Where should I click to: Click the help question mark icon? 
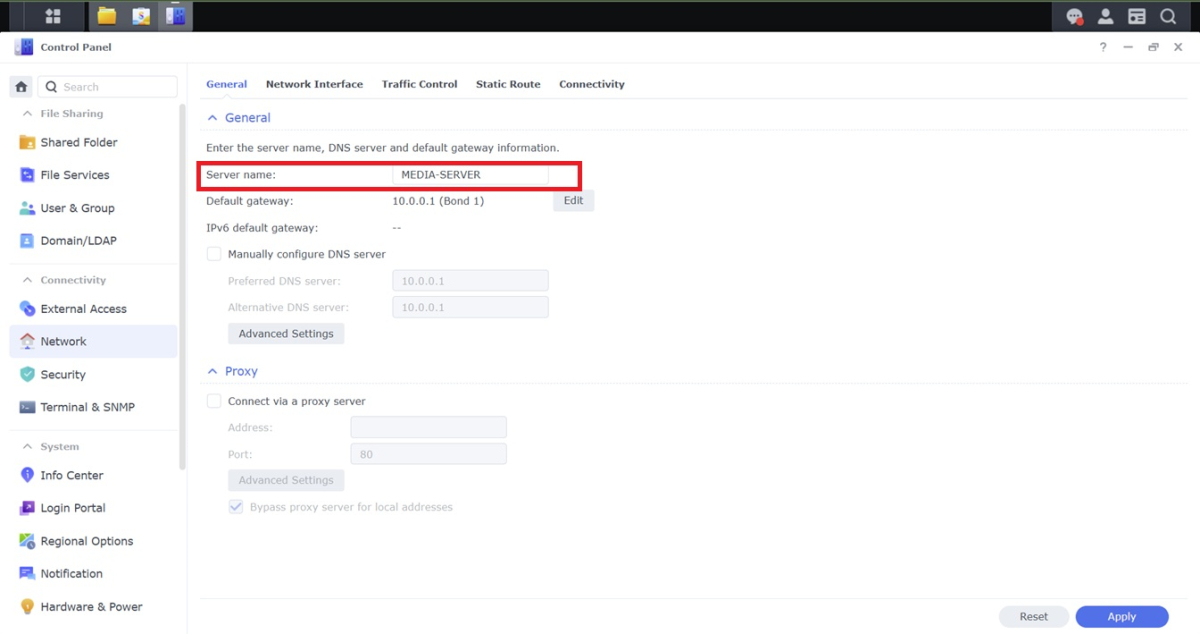coord(1103,47)
